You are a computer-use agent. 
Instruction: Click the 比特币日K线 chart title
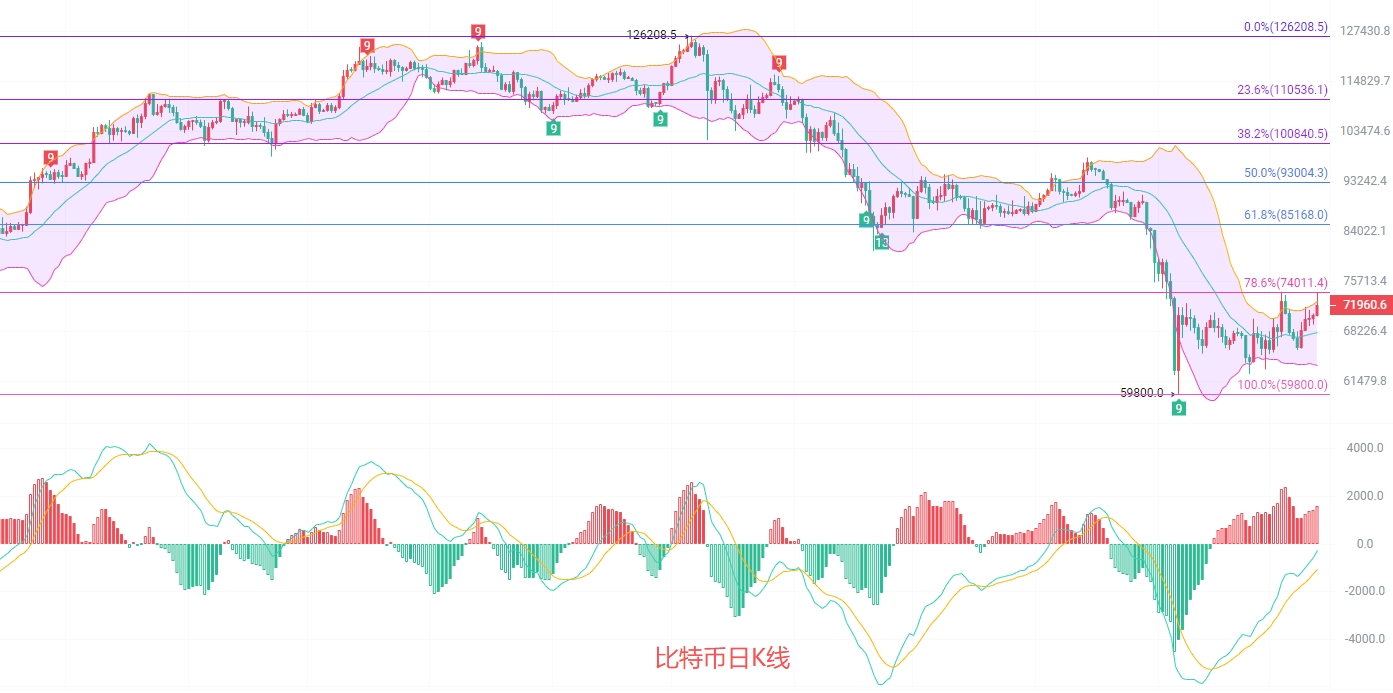pos(722,658)
